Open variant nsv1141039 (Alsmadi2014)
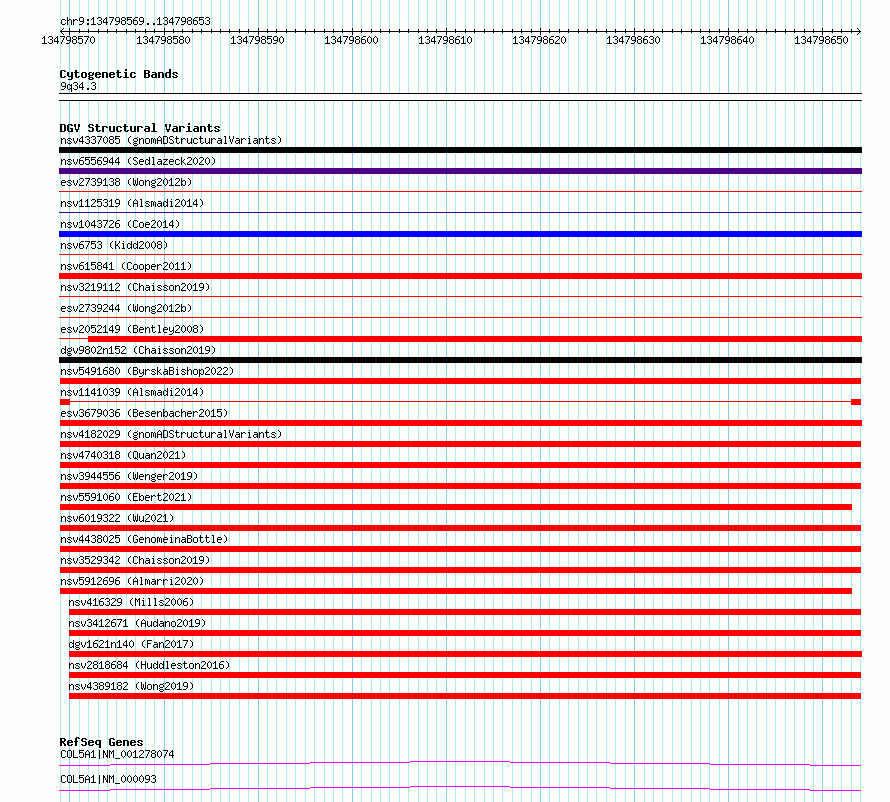 [132, 392]
